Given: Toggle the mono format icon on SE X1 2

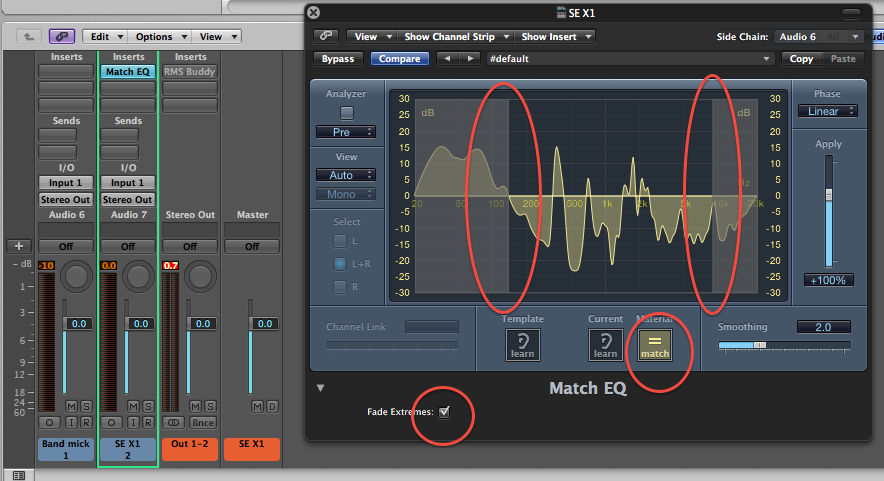Looking at the screenshot, I should pos(112,422).
